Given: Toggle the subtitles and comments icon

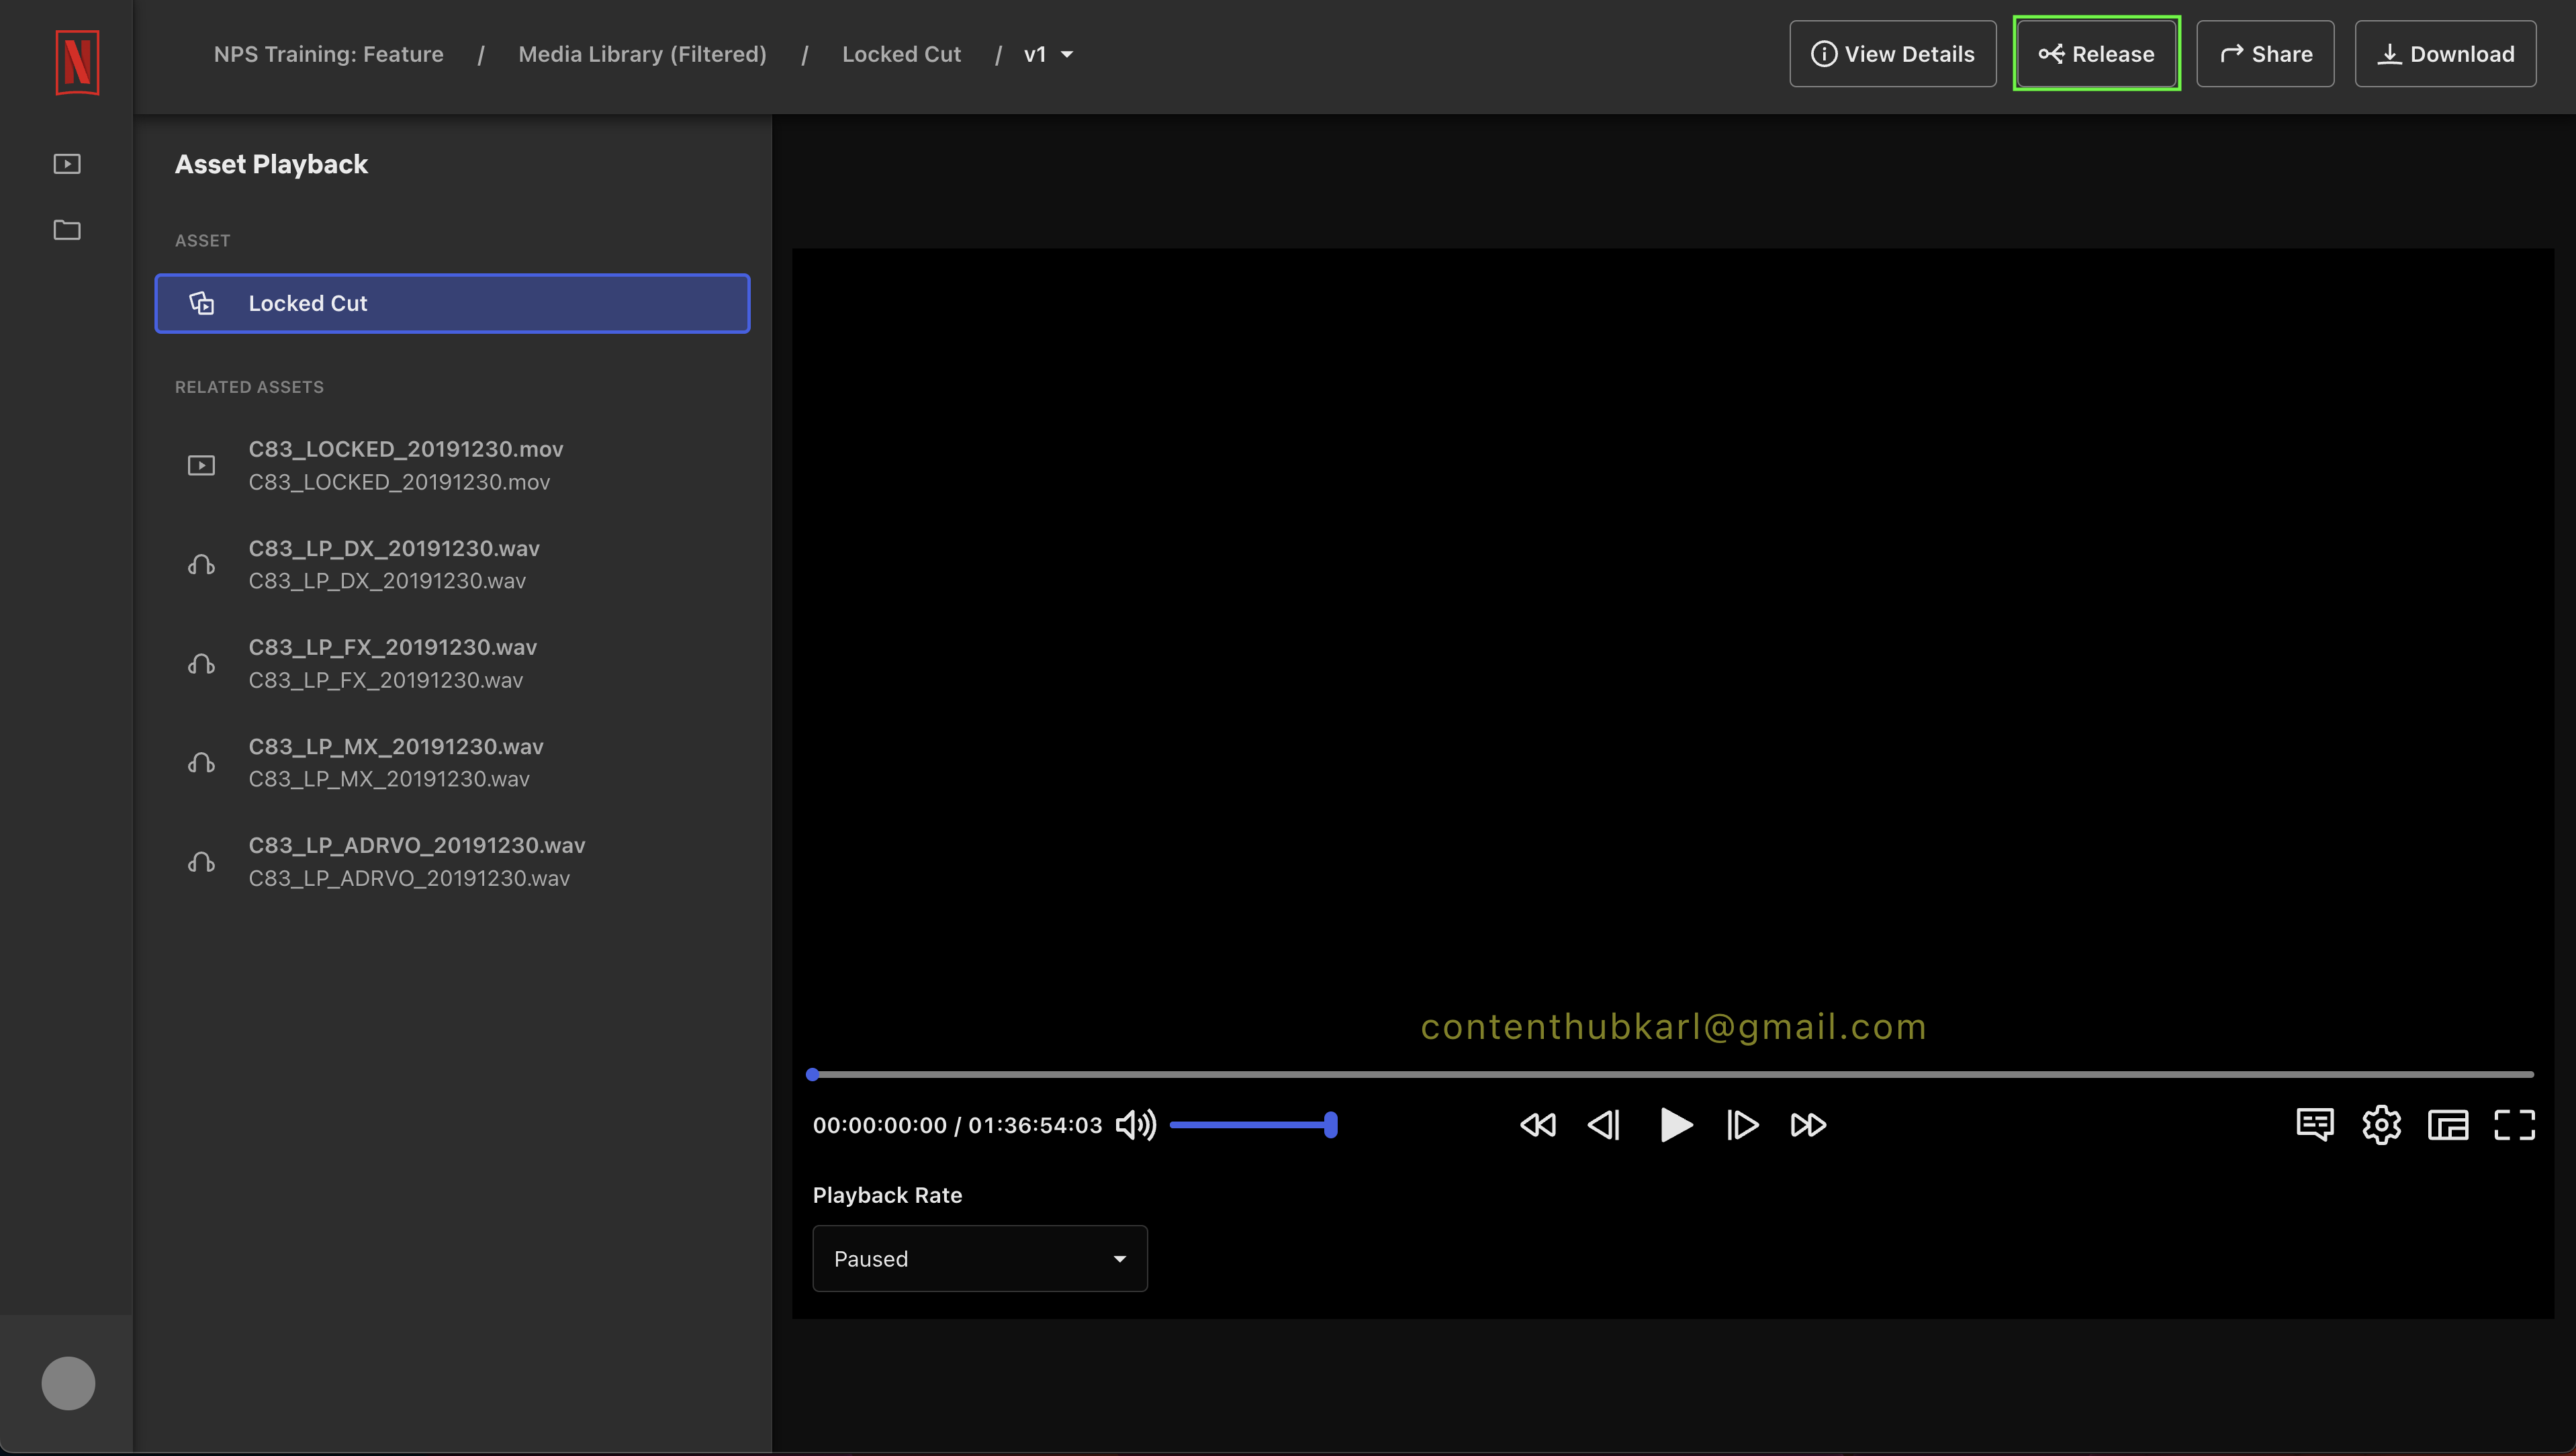Looking at the screenshot, I should (x=2315, y=1125).
